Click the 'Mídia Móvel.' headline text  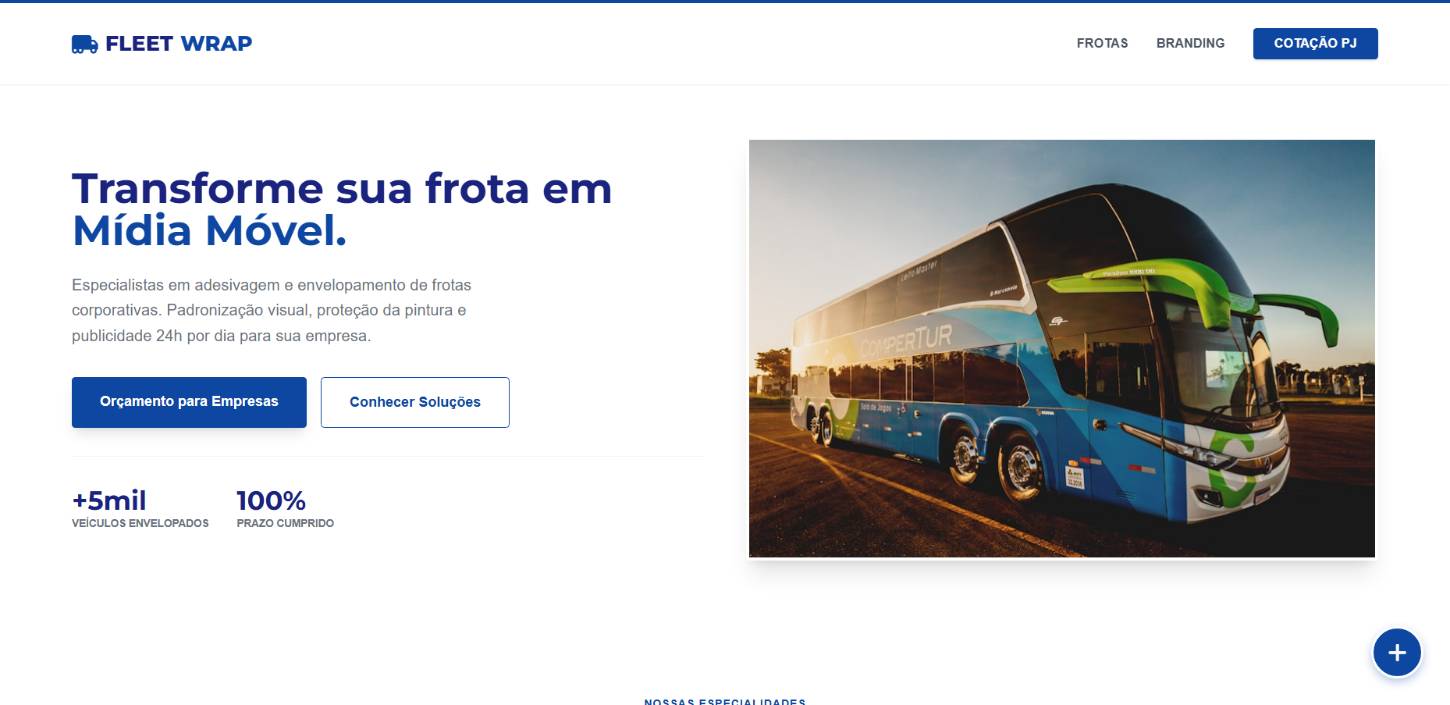click(209, 231)
